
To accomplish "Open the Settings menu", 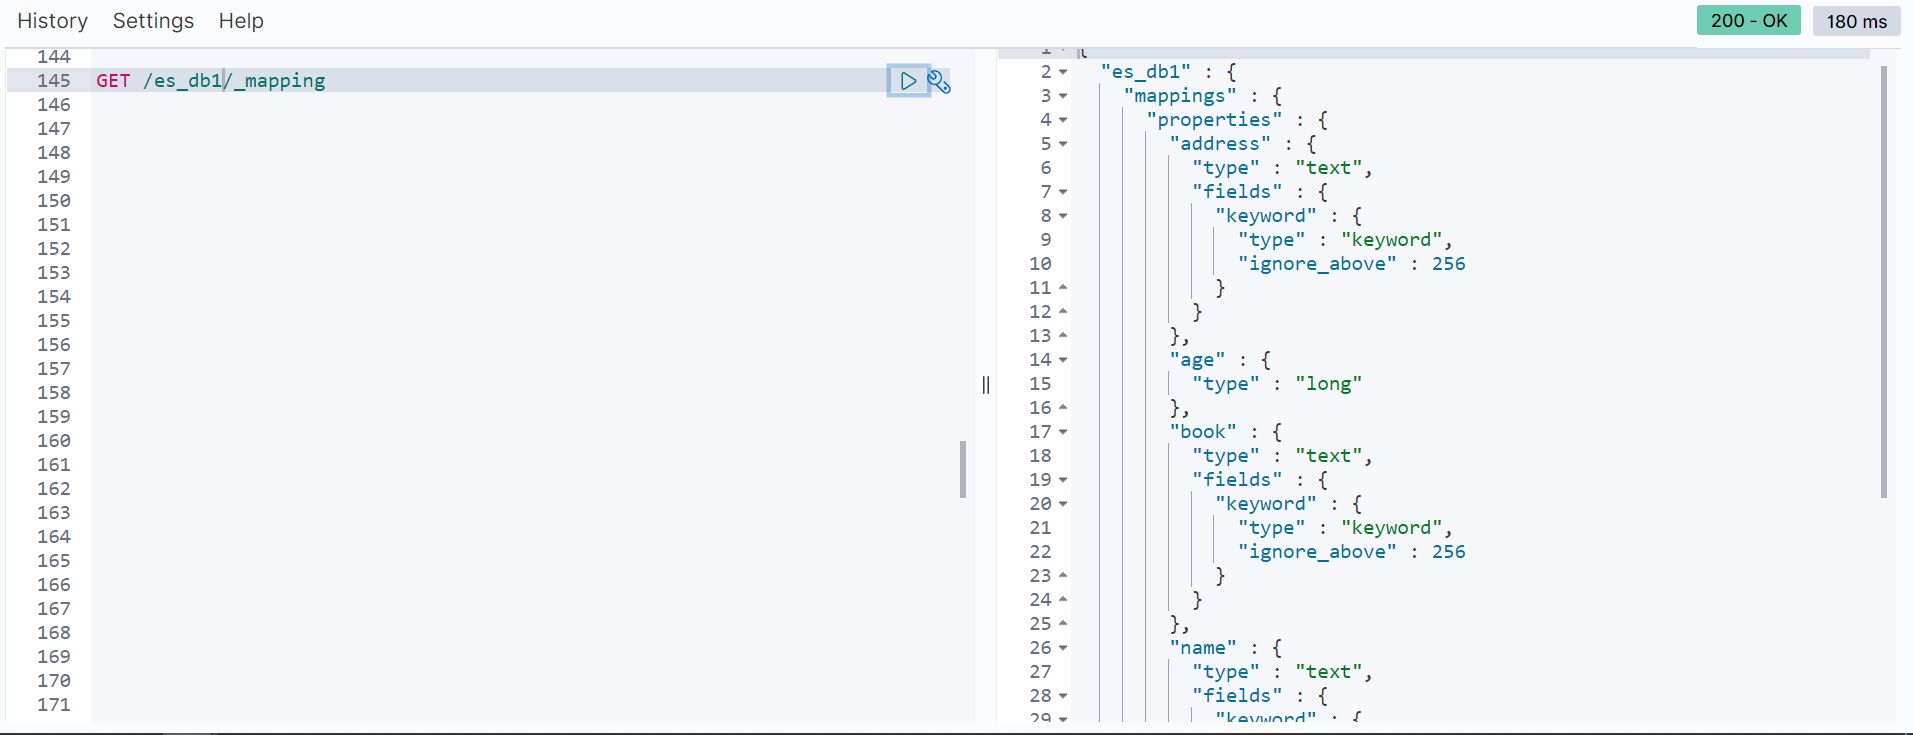I will [x=153, y=21].
